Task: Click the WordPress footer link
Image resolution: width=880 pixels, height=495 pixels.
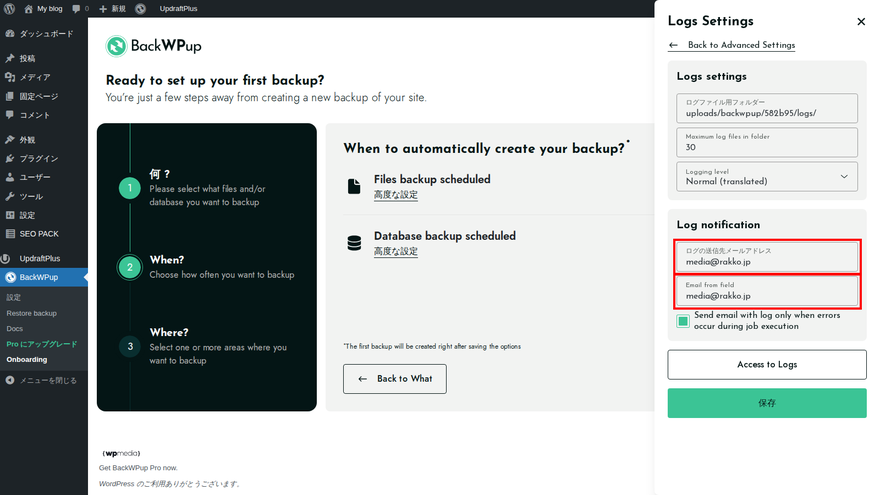Action: pos(116,484)
